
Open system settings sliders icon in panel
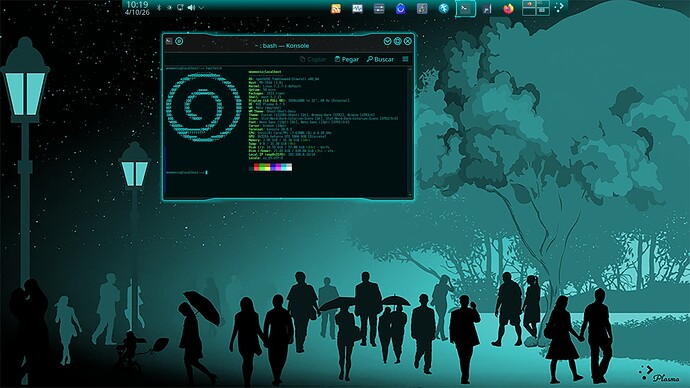379,8
